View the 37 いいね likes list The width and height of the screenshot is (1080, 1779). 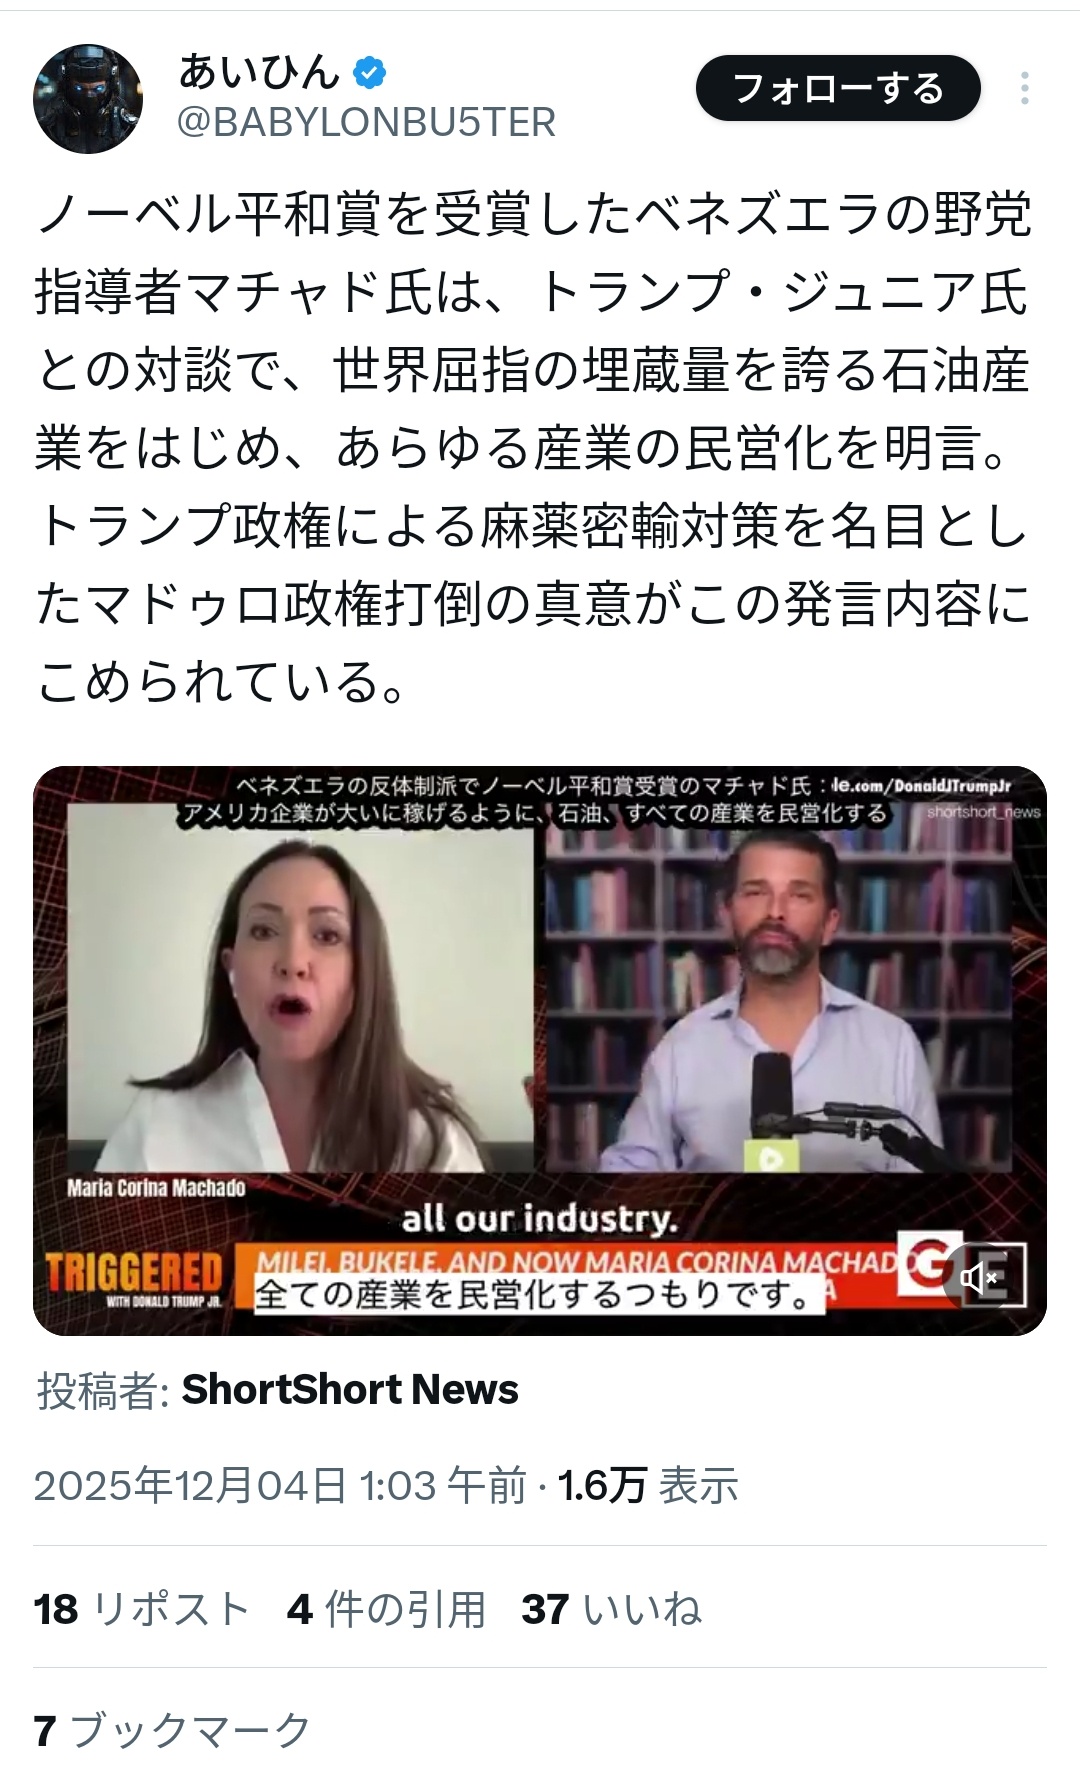(x=611, y=1609)
